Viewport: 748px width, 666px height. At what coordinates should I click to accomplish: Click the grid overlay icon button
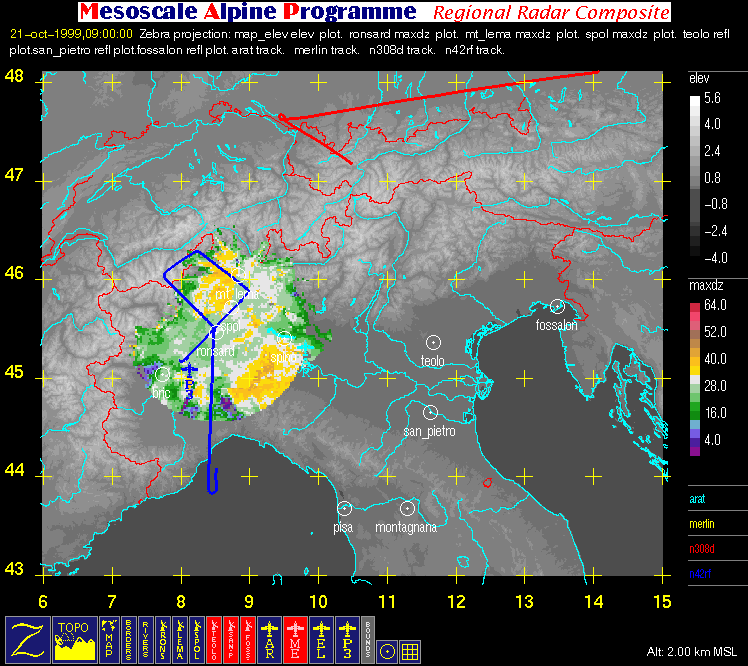click(410, 651)
